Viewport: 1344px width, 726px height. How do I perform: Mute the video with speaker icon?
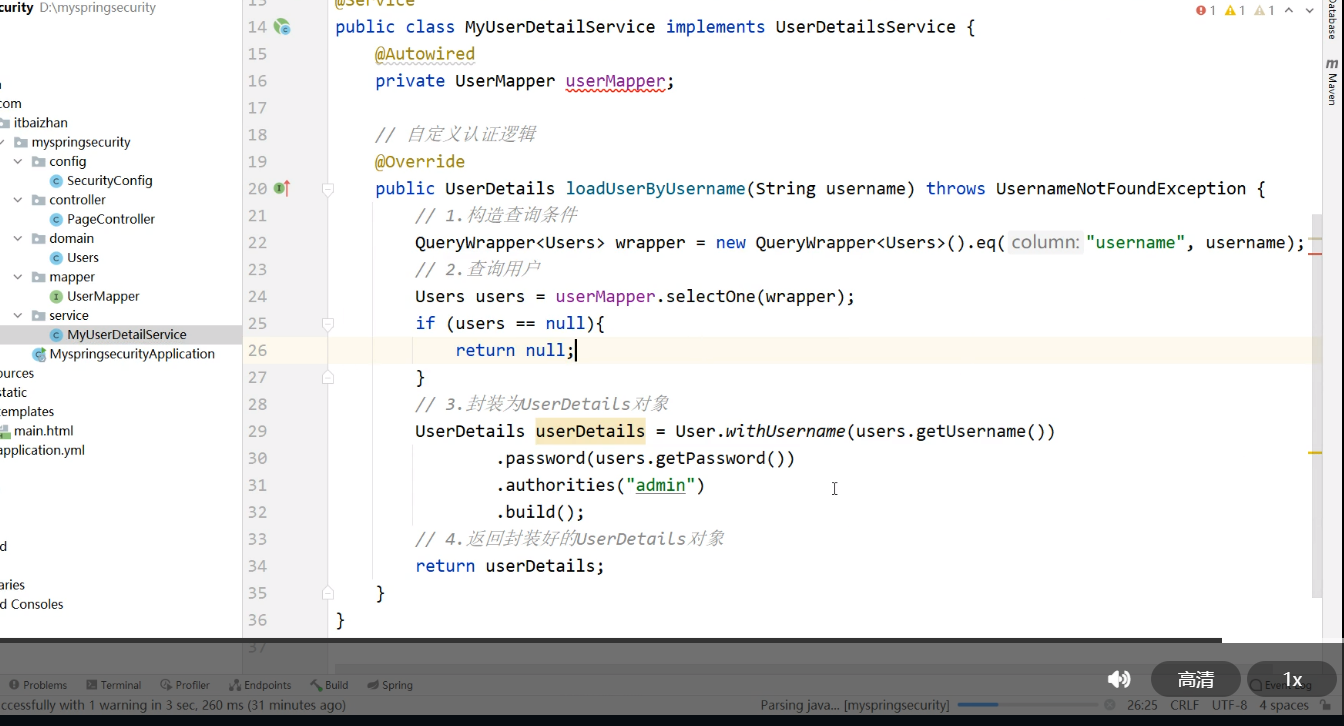[1119, 679]
